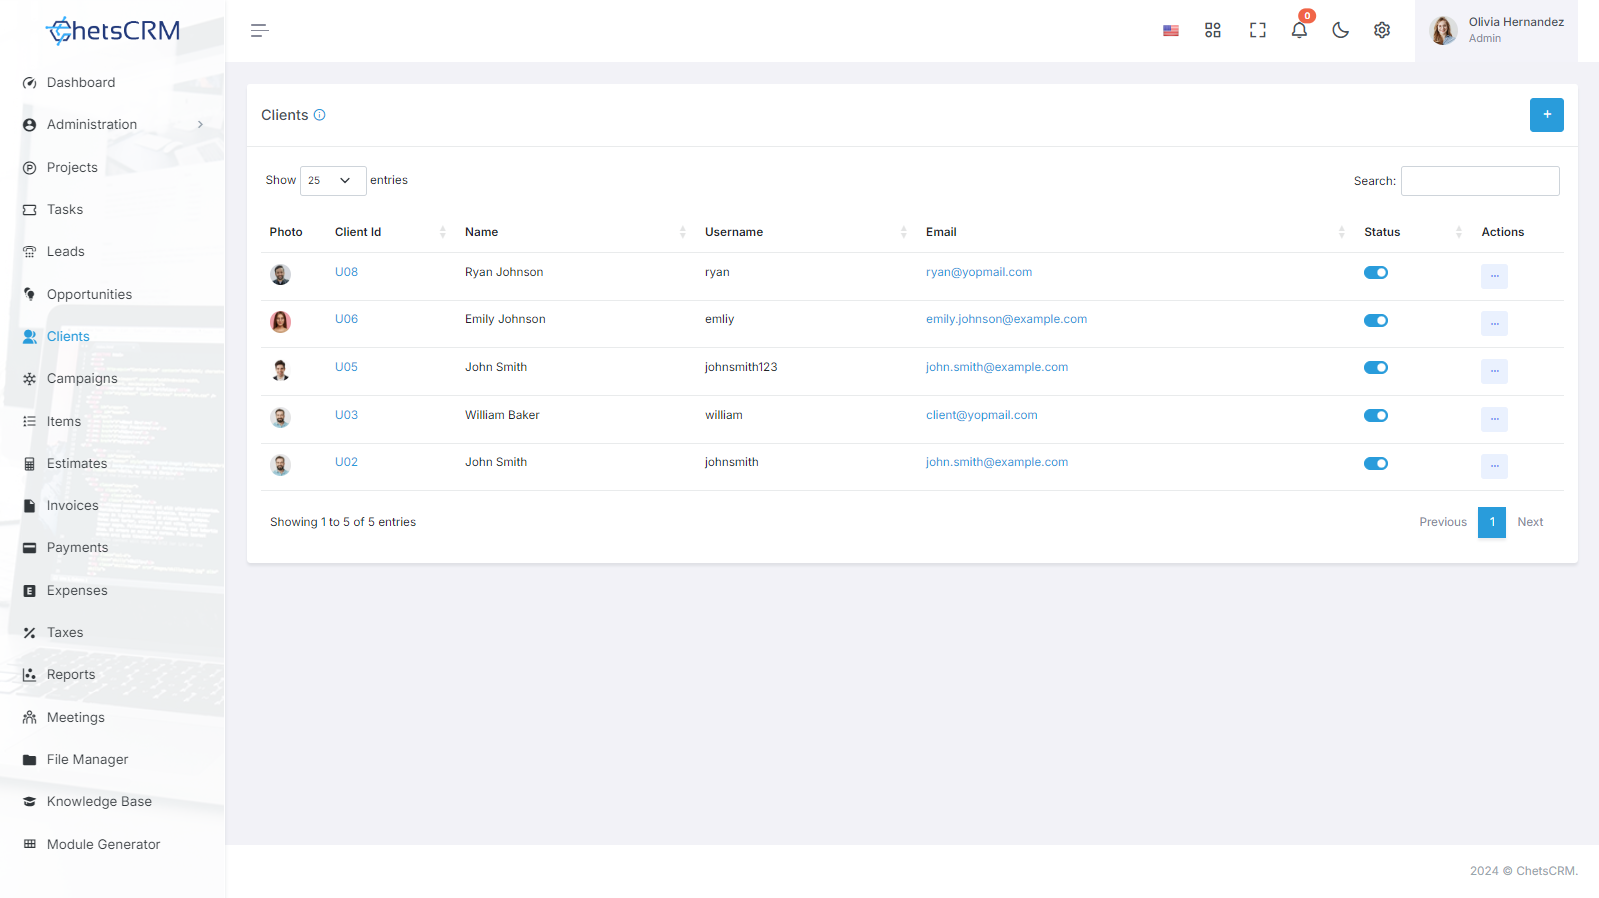
Task: Toggle status switch for Ryan Johnson
Action: tap(1376, 273)
